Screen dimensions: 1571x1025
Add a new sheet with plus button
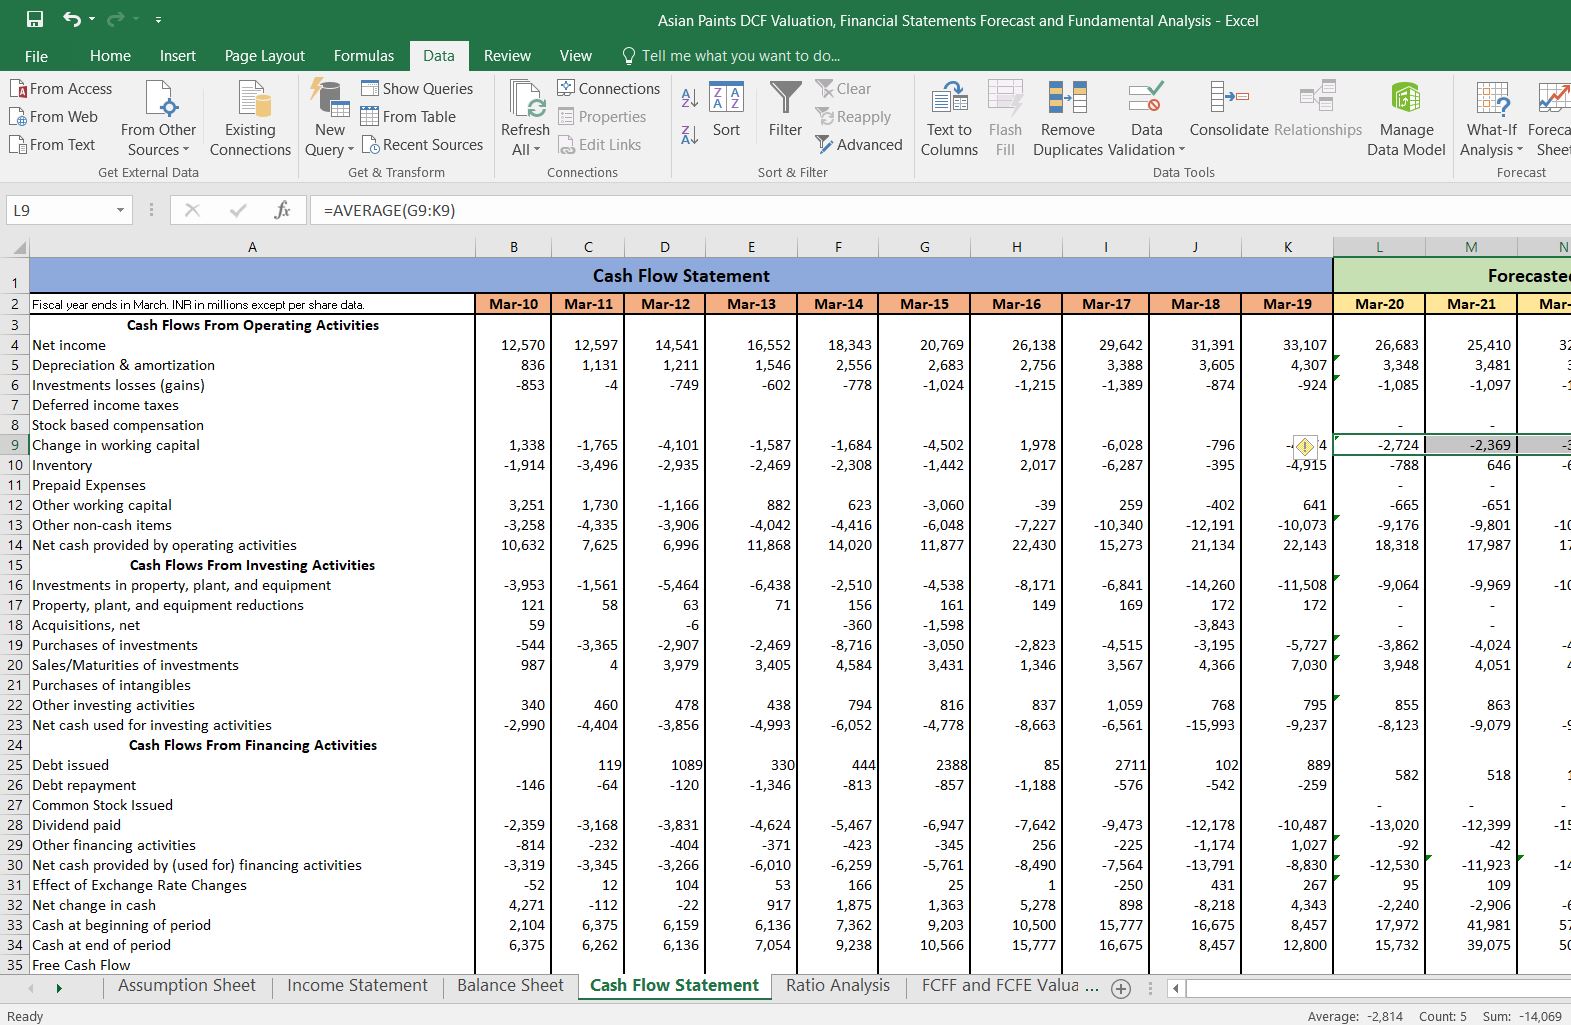coord(1121,988)
